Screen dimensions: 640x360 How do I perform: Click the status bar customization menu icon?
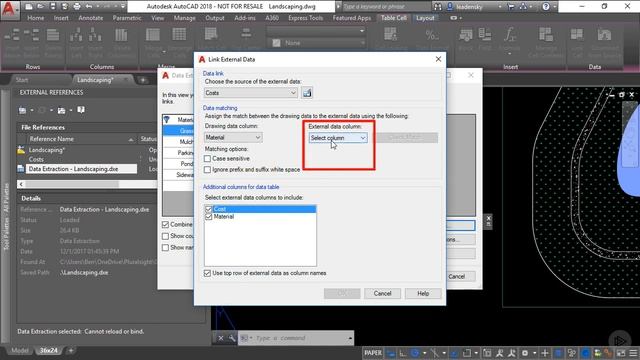pyautogui.click(x=633, y=353)
